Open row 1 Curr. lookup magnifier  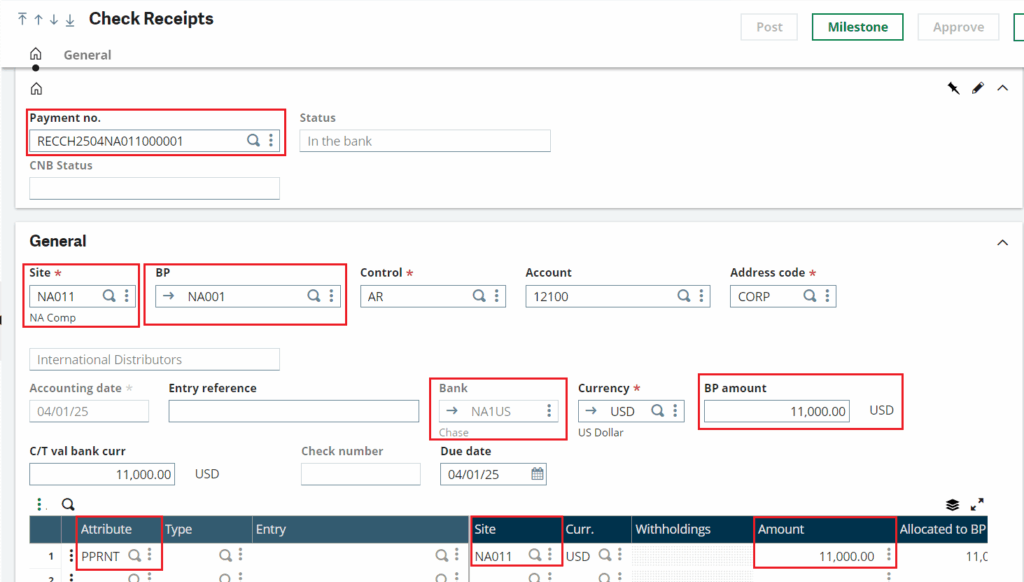605,555
